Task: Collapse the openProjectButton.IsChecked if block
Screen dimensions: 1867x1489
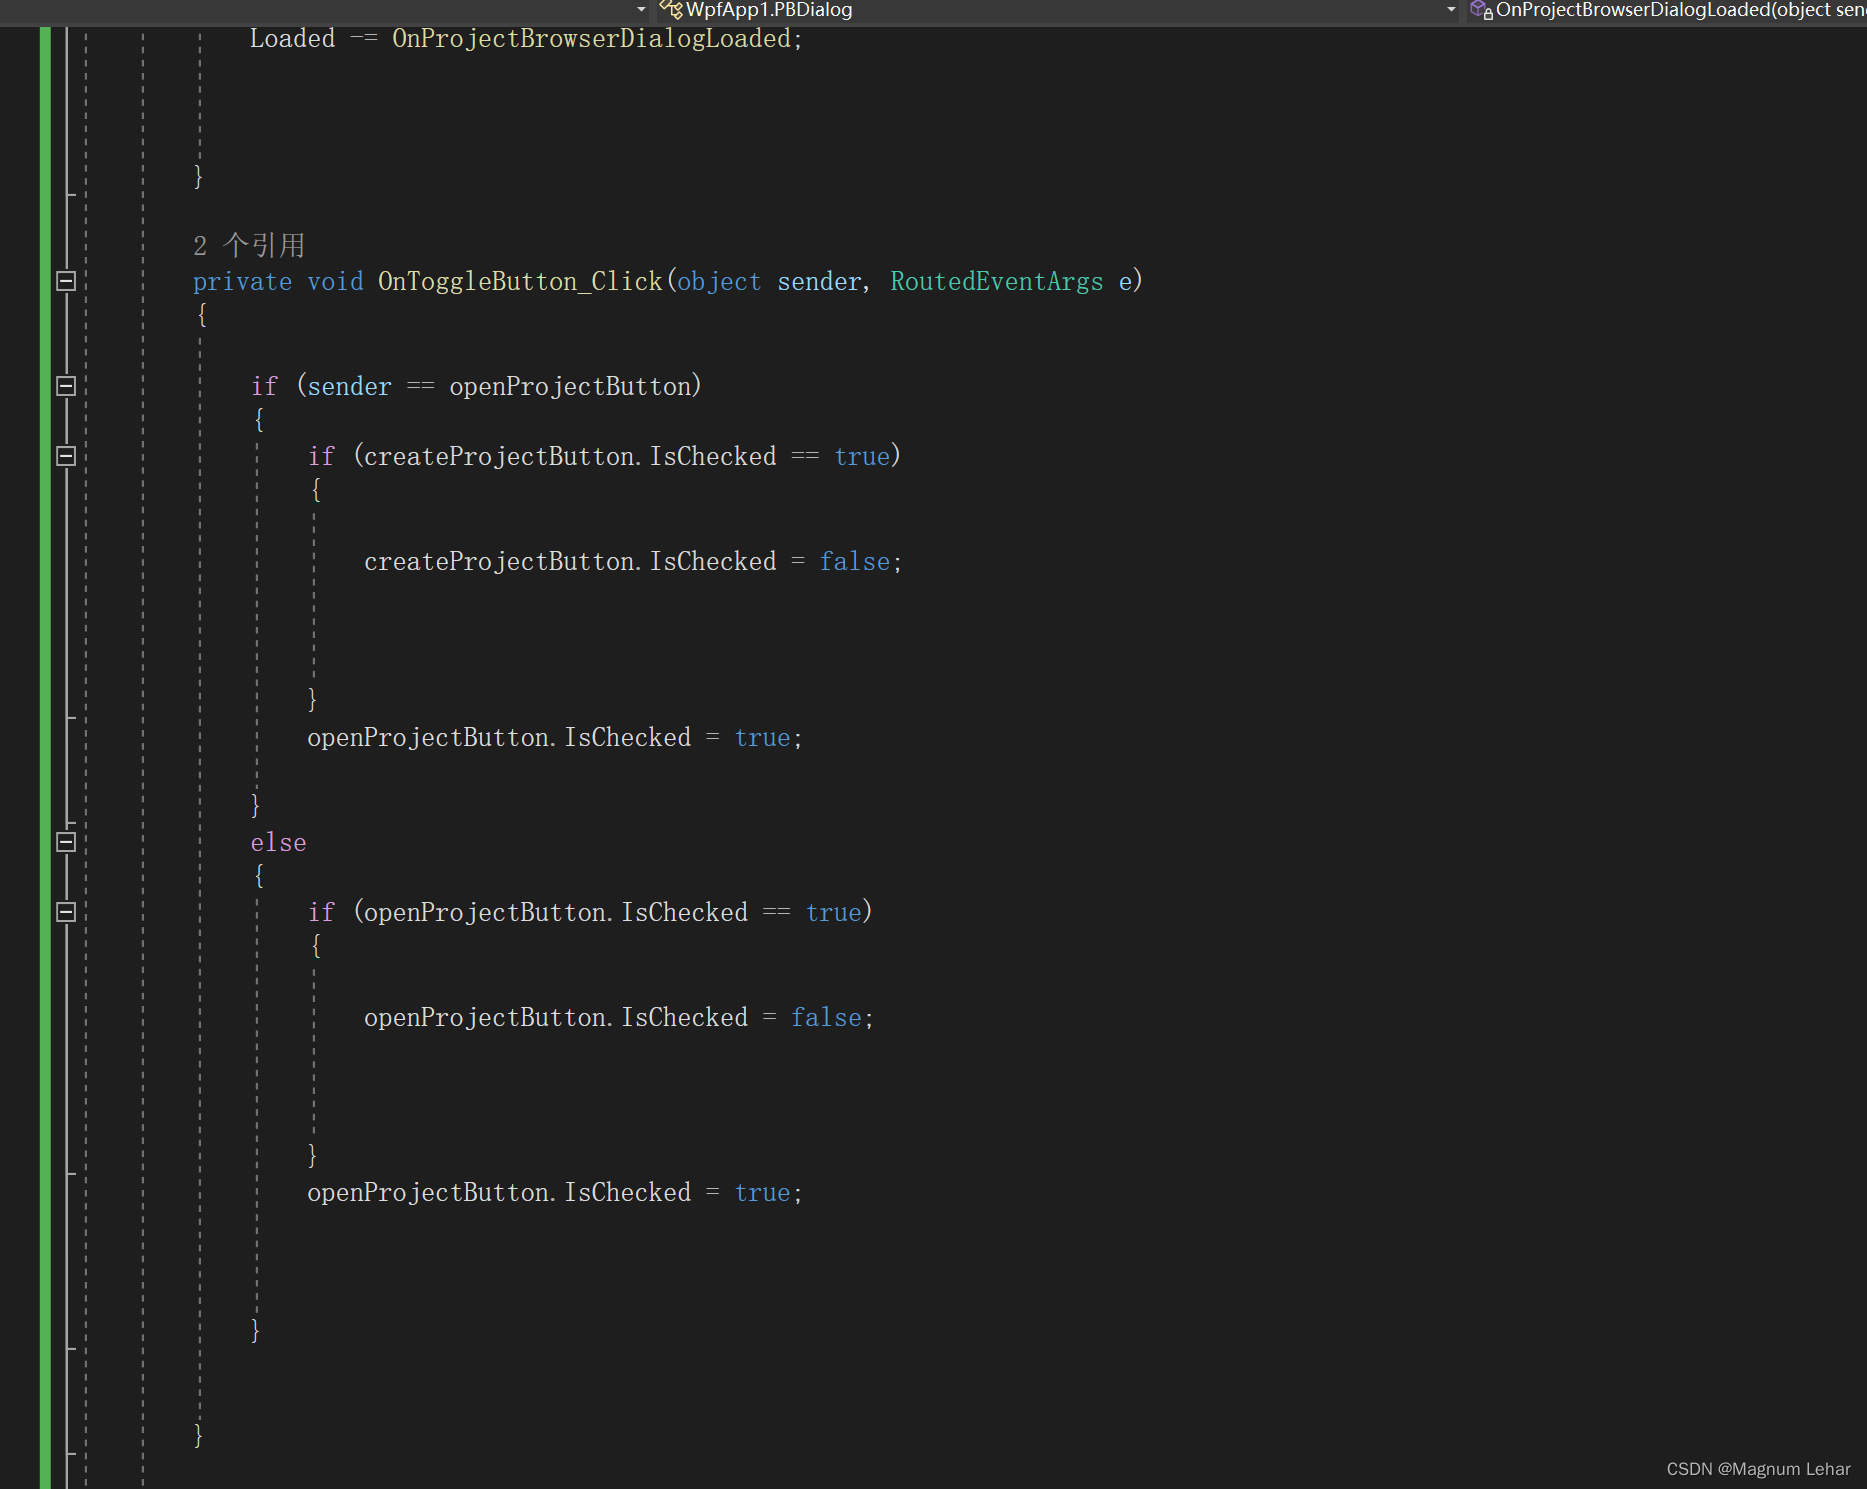Action: pyautogui.click(x=66, y=912)
